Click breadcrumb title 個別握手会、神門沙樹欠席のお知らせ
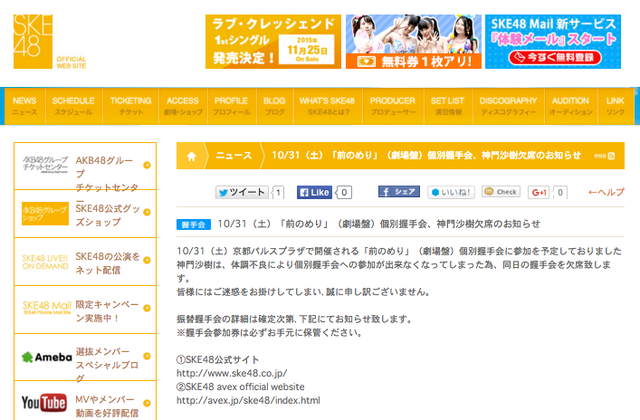Viewport: 640px width, 420px height. coord(504,156)
